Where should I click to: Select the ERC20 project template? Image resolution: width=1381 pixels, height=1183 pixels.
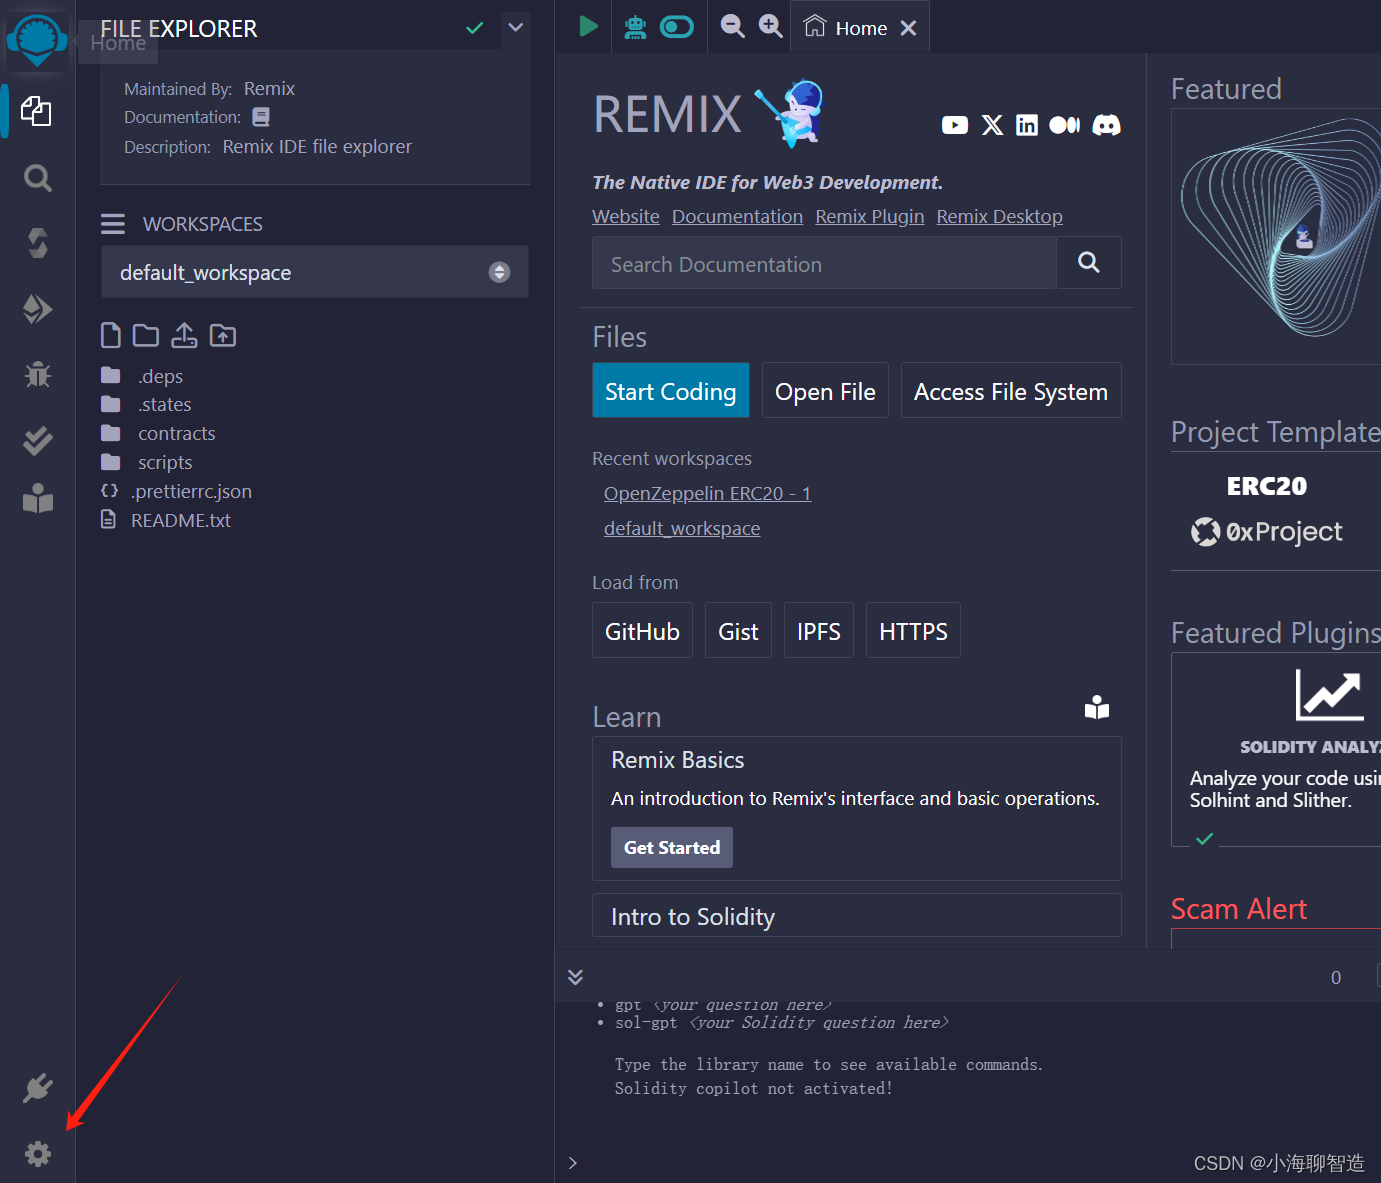tap(1266, 486)
